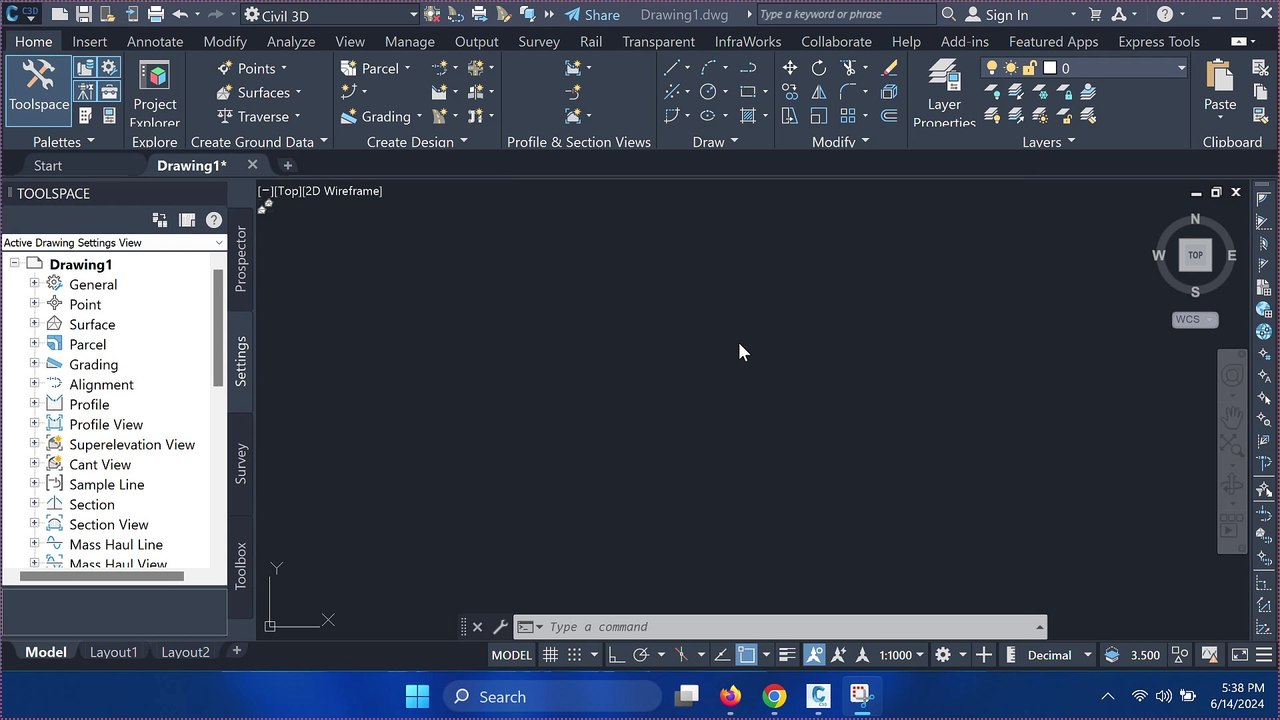This screenshot has height=720, width=1280.
Task: Expand the Alignment settings node
Action: point(34,383)
